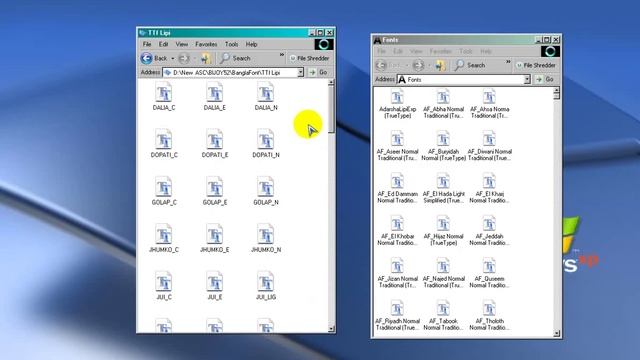Open File menu in Fonts window

click(382, 51)
